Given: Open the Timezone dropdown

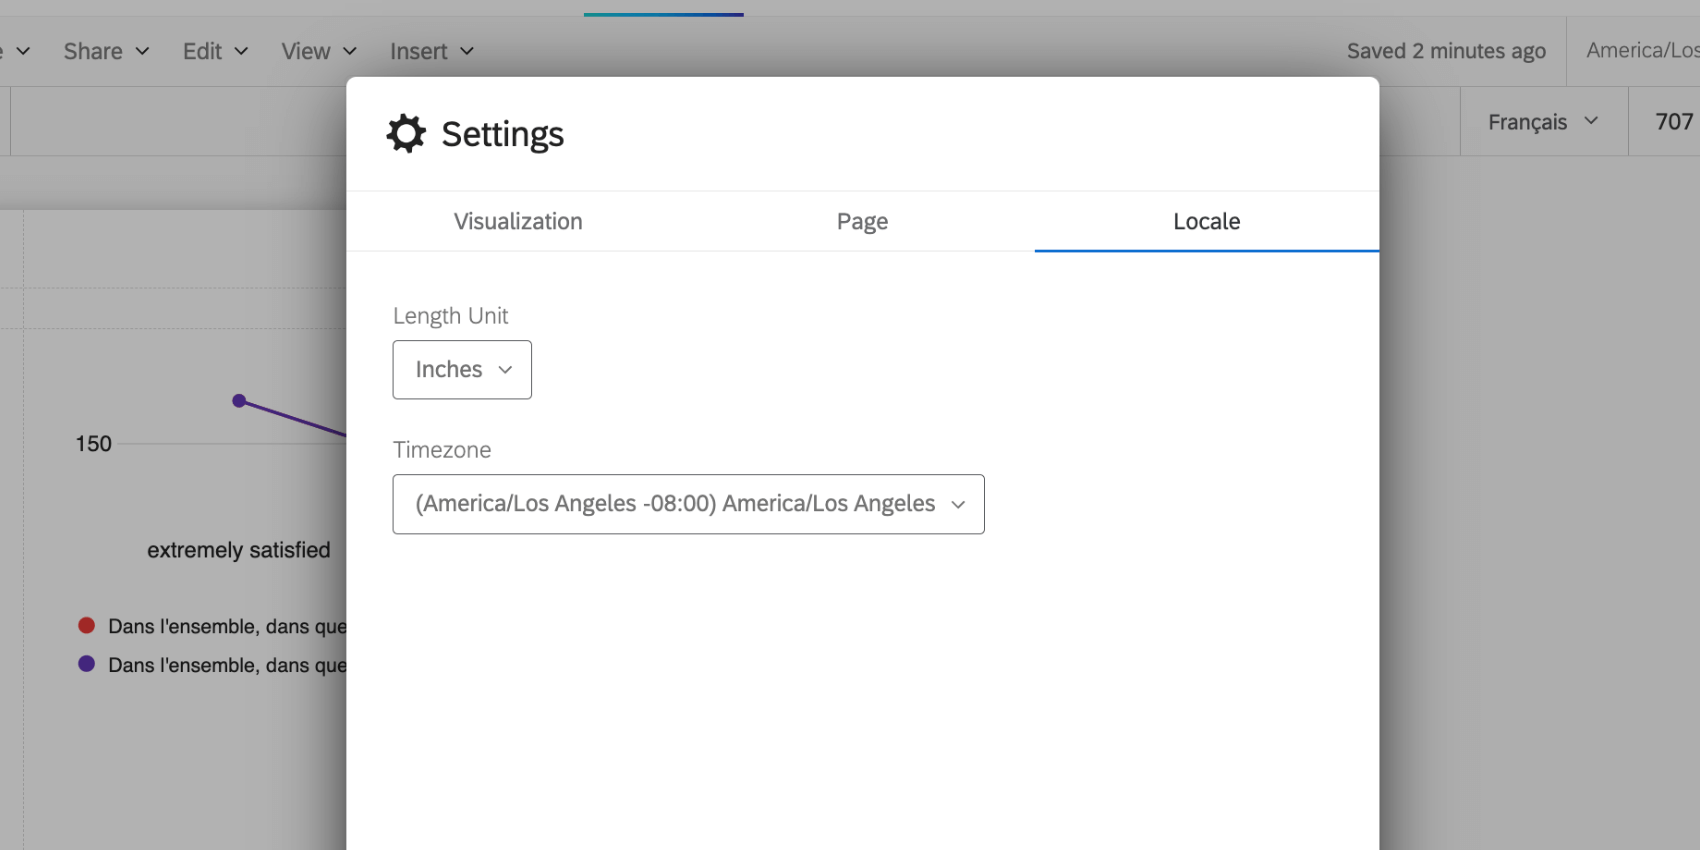Looking at the screenshot, I should pyautogui.click(x=688, y=504).
